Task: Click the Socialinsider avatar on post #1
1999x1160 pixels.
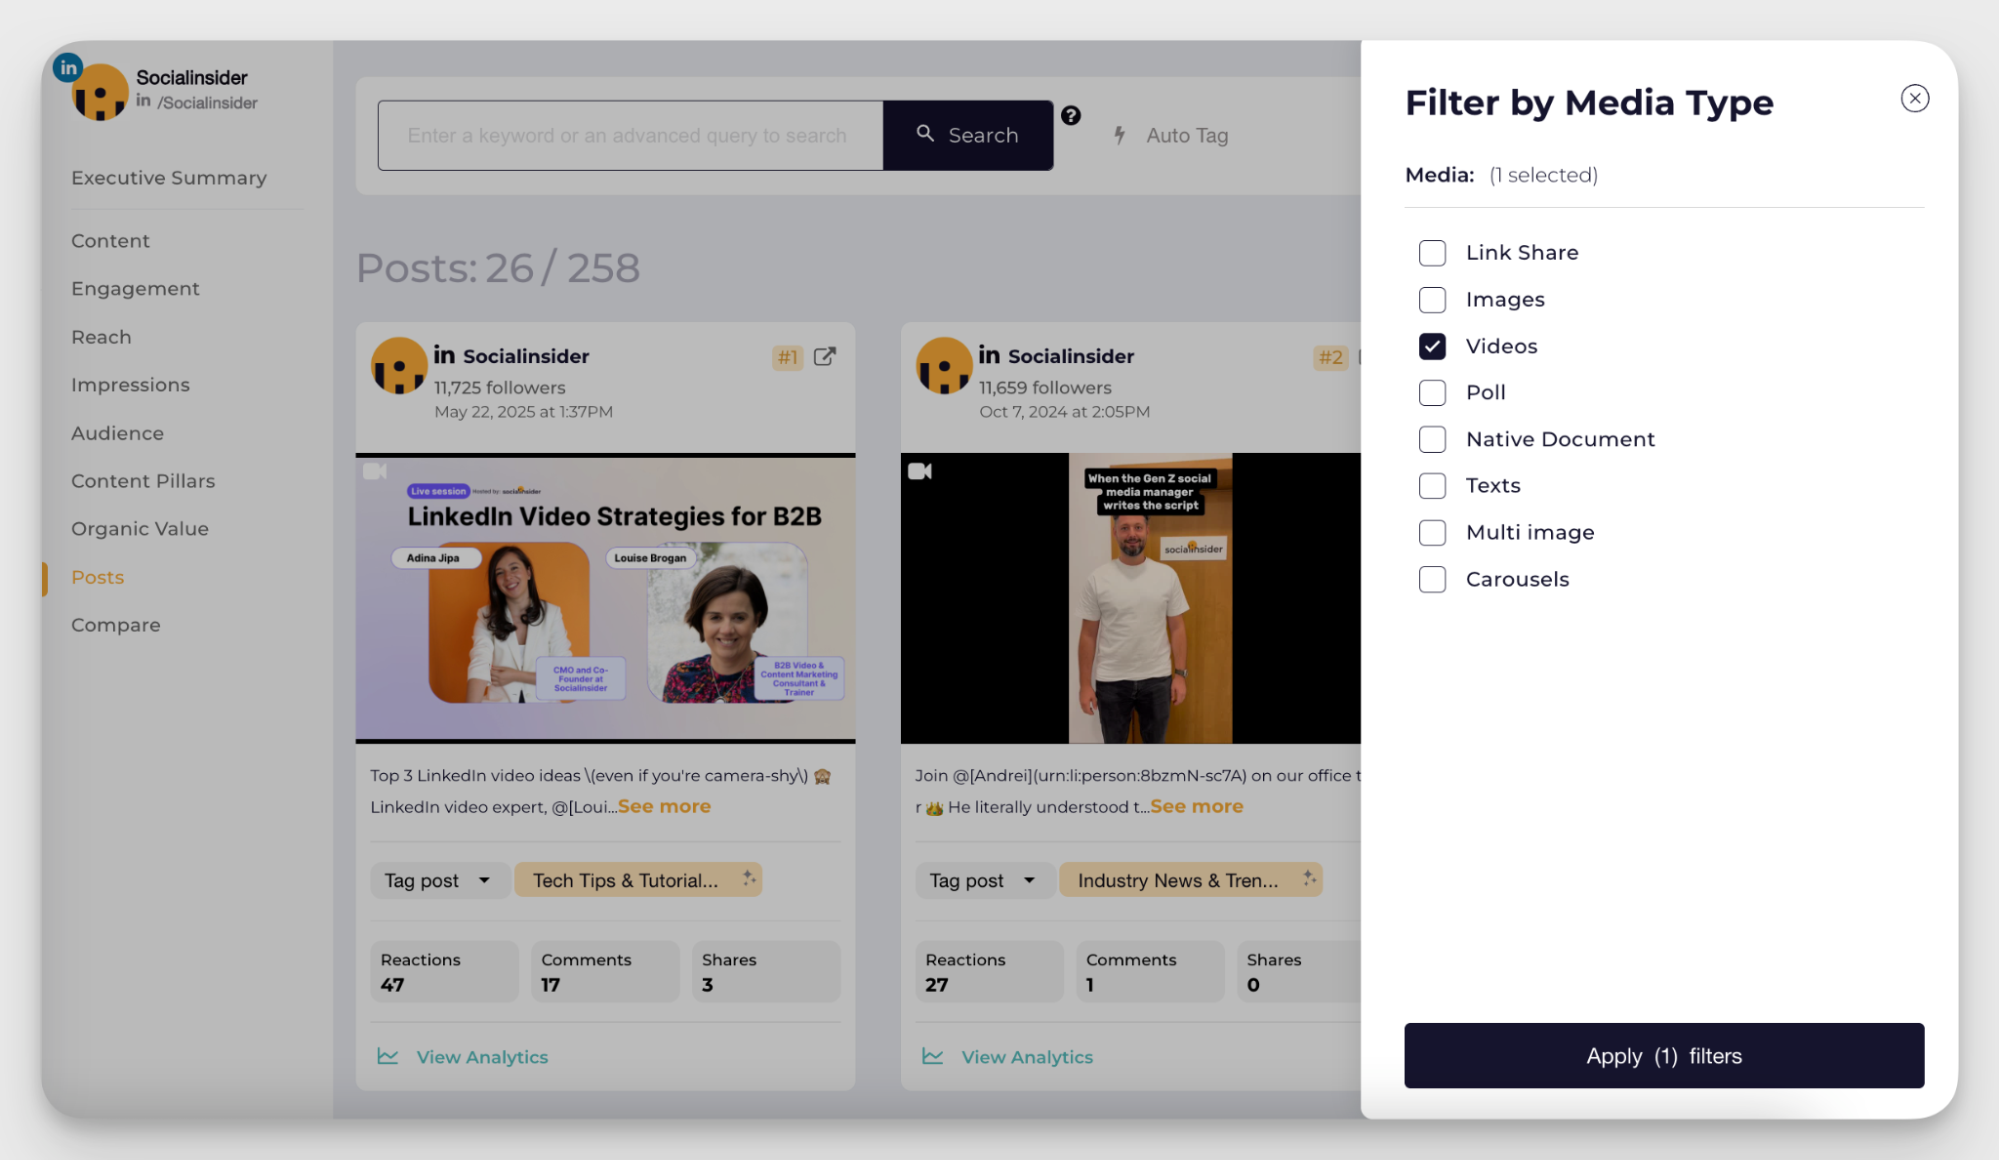Action: pyautogui.click(x=399, y=365)
